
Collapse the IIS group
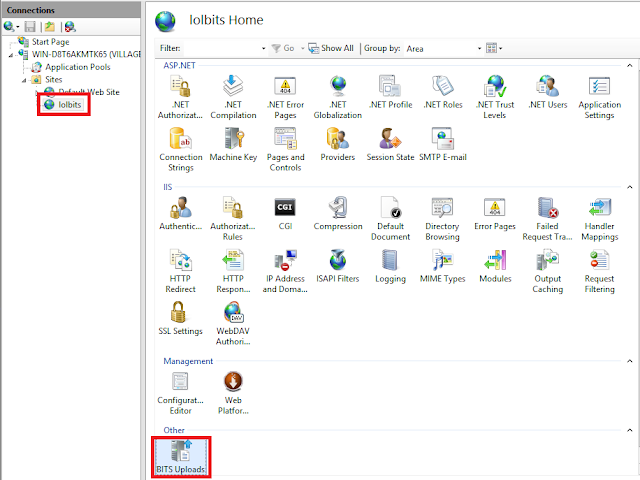pyautogui.click(x=629, y=187)
